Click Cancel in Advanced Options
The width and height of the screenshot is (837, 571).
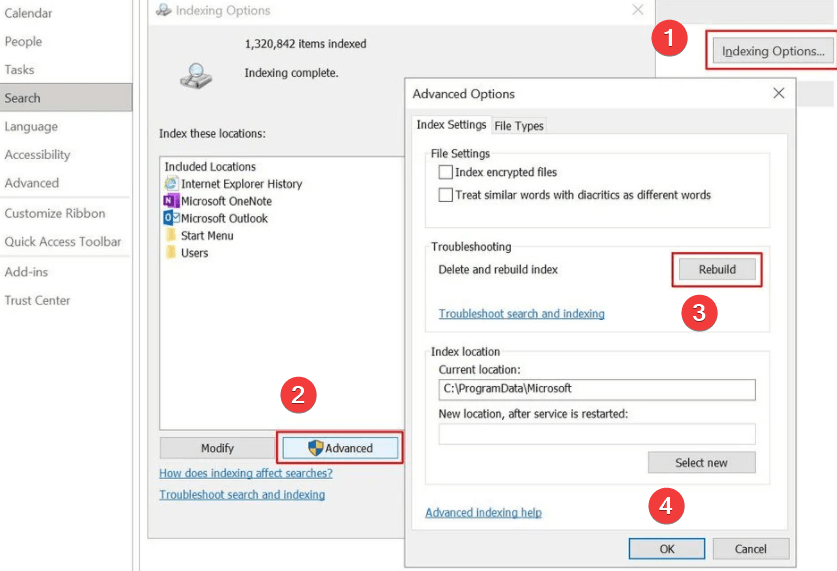coord(751,549)
